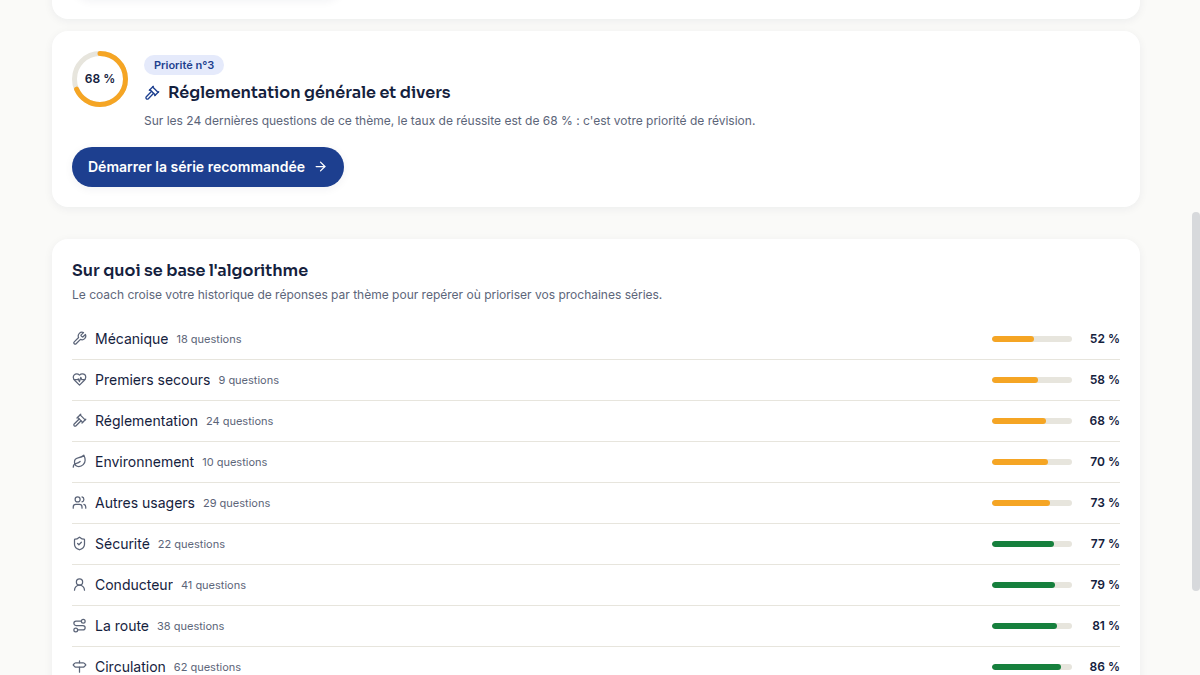Click the 81 % value for La route

coord(1106,626)
